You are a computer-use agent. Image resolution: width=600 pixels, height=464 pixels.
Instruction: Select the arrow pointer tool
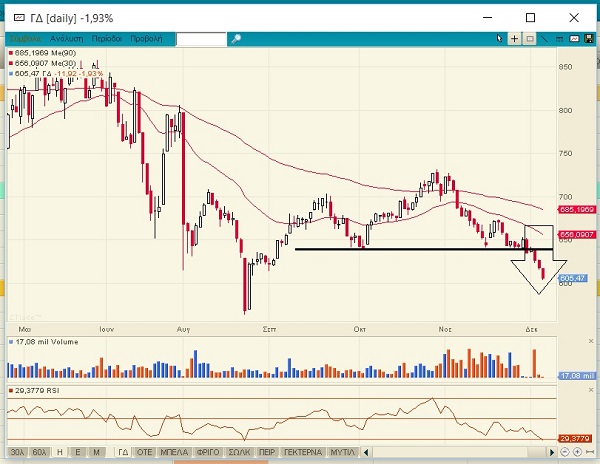(x=499, y=39)
